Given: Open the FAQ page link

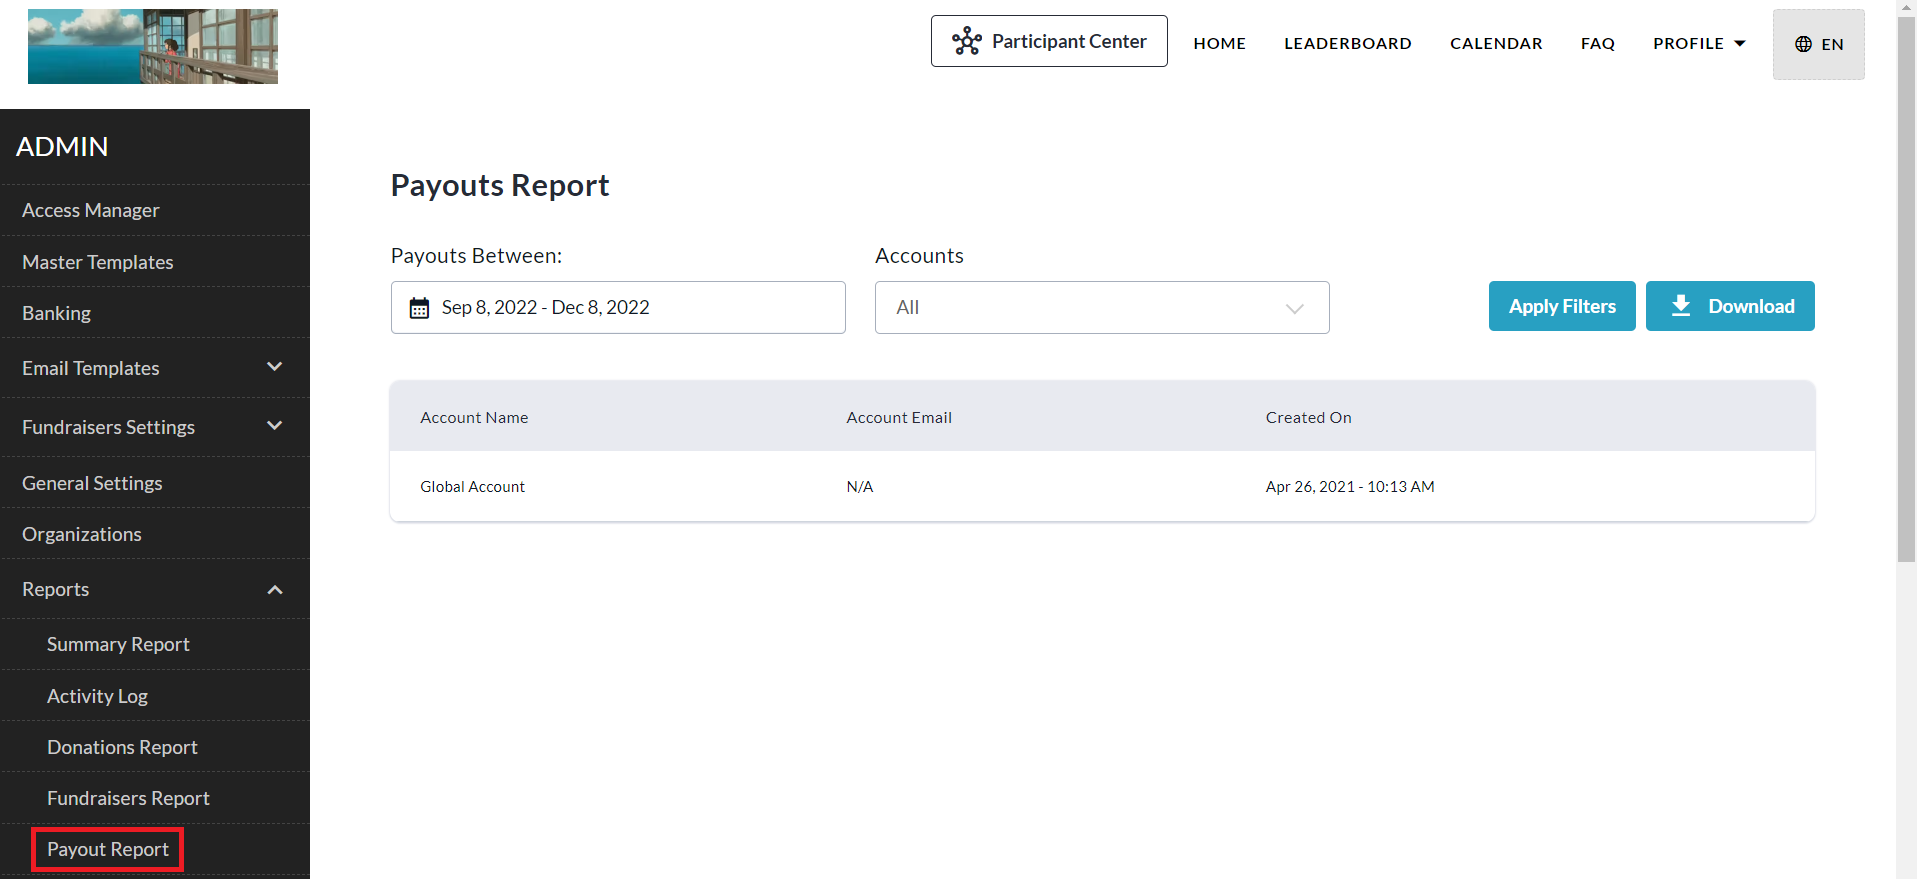Looking at the screenshot, I should click(x=1597, y=44).
